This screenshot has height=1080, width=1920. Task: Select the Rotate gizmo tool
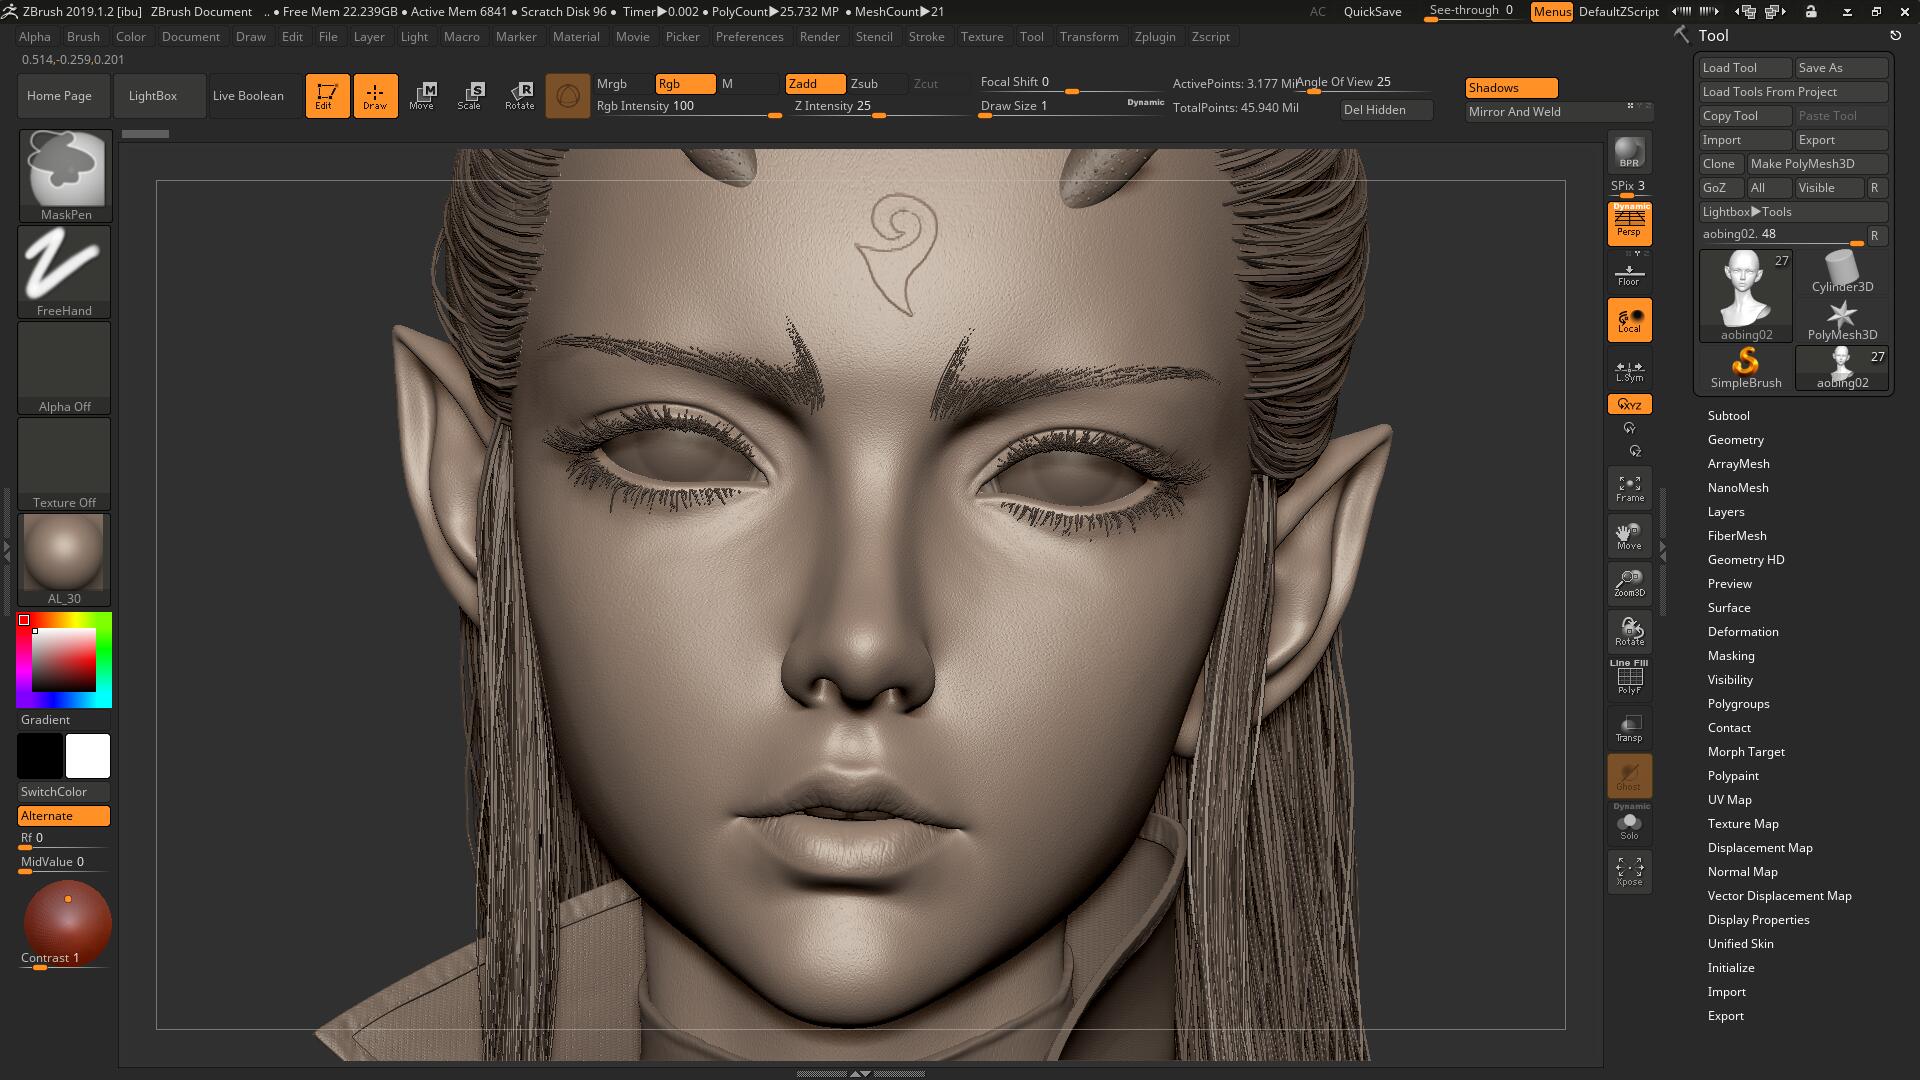point(519,96)
